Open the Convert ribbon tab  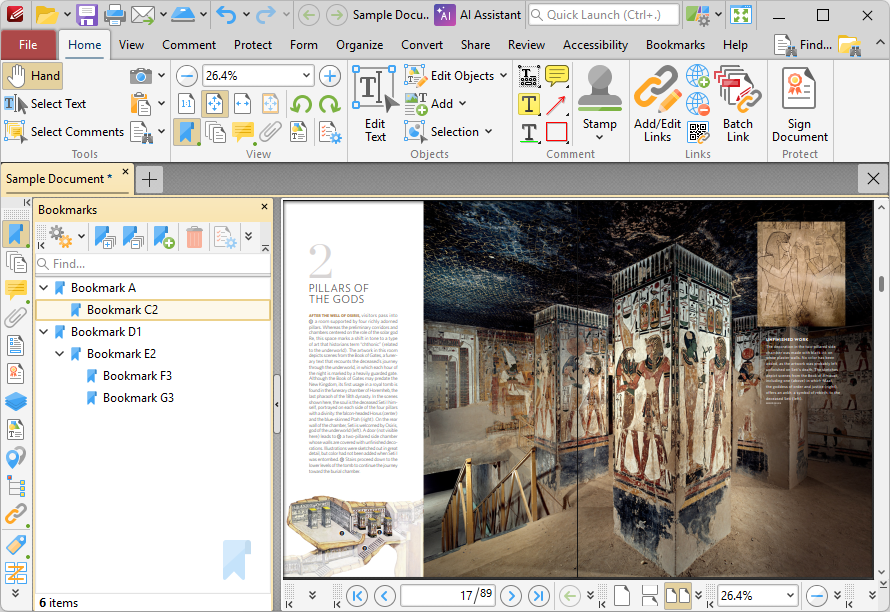click(422, 45)
